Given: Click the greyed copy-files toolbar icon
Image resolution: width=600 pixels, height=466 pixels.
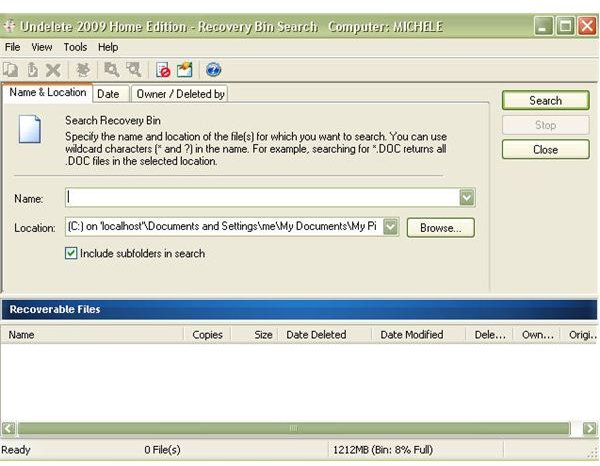Looking at the screenshot, I should (x=10, y=70).
